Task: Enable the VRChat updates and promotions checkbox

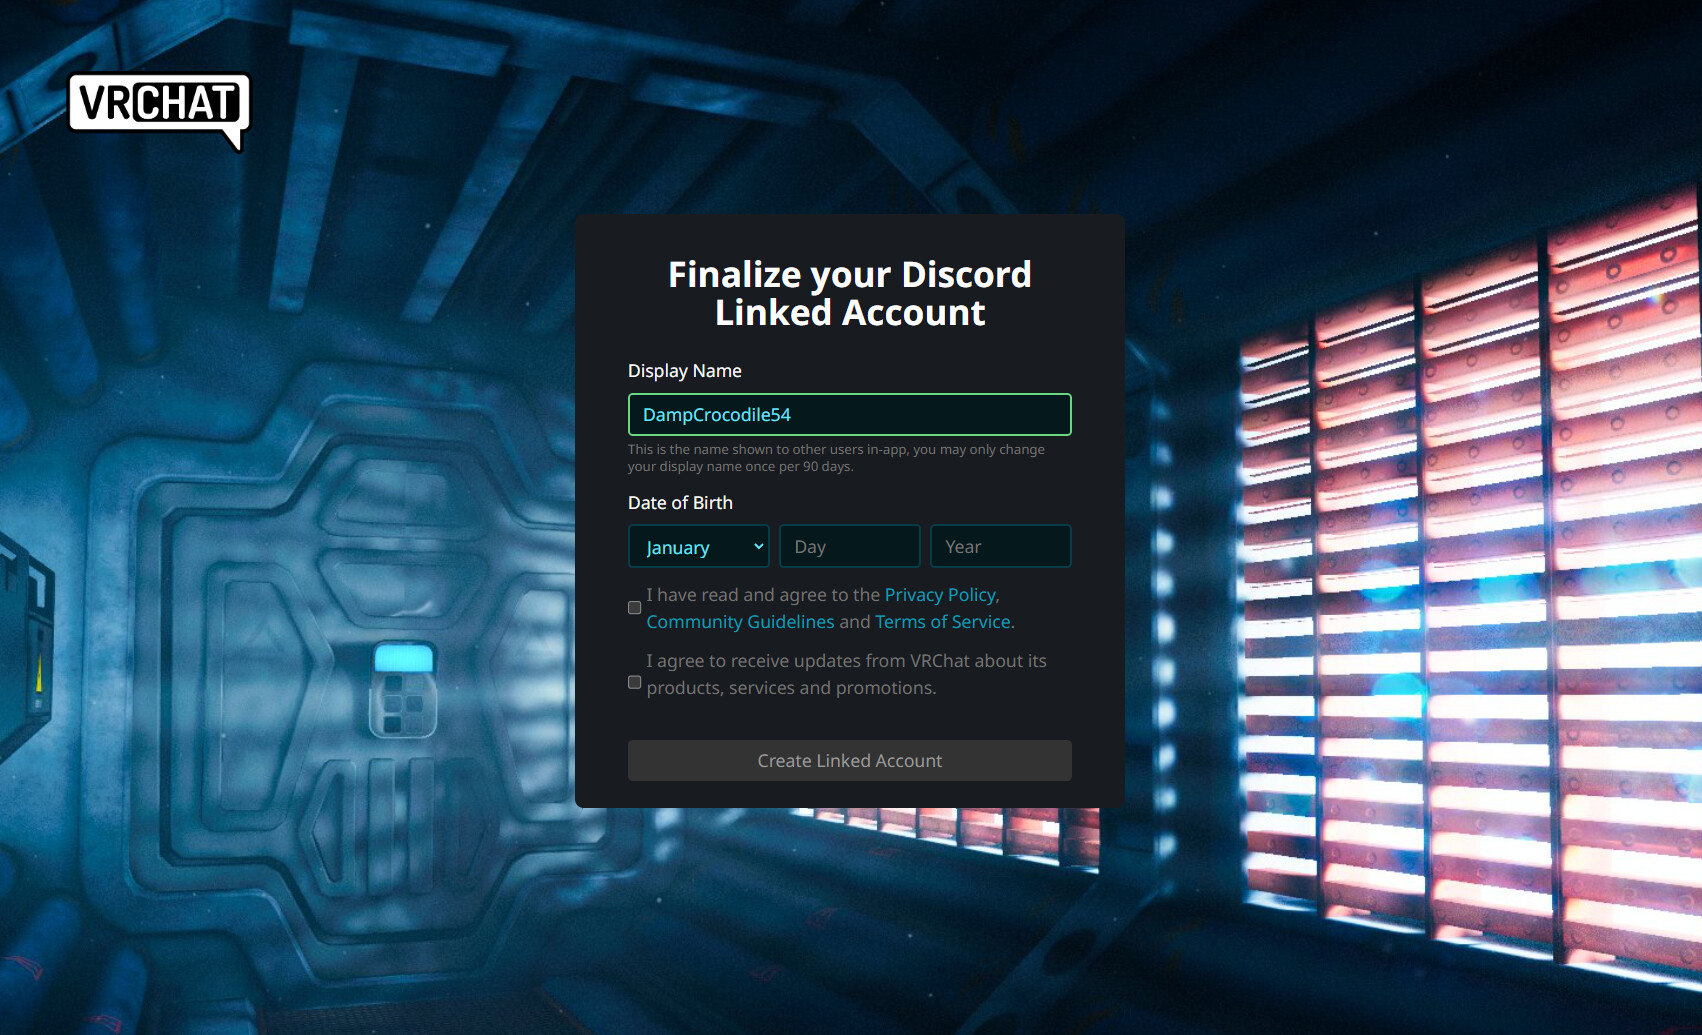Action: pos(634,682)
